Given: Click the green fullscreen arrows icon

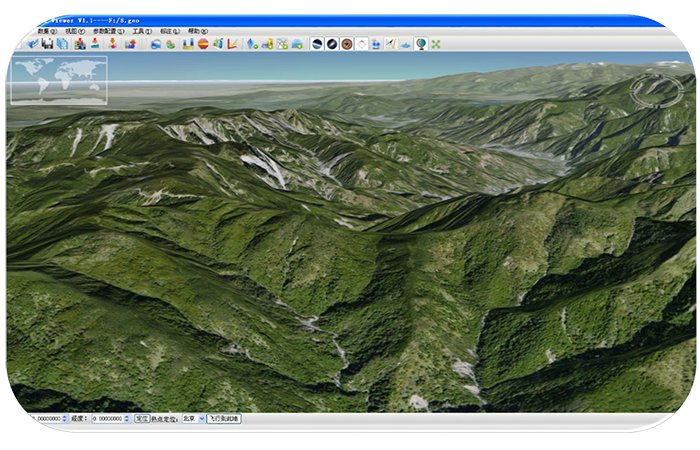Looking at the screenshot, I should pos(436,44).
